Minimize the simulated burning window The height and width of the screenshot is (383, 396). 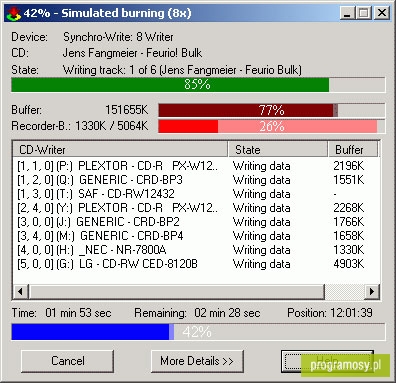pyautogui.click(x=347, y=13)
